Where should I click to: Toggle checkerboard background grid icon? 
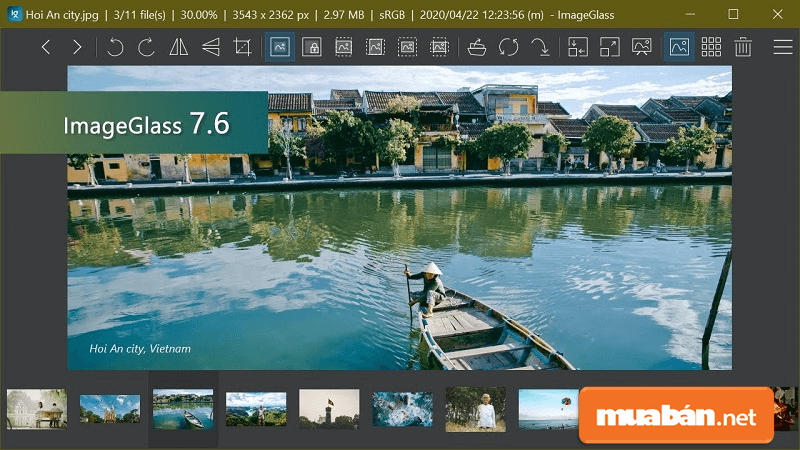coord(711,47)
